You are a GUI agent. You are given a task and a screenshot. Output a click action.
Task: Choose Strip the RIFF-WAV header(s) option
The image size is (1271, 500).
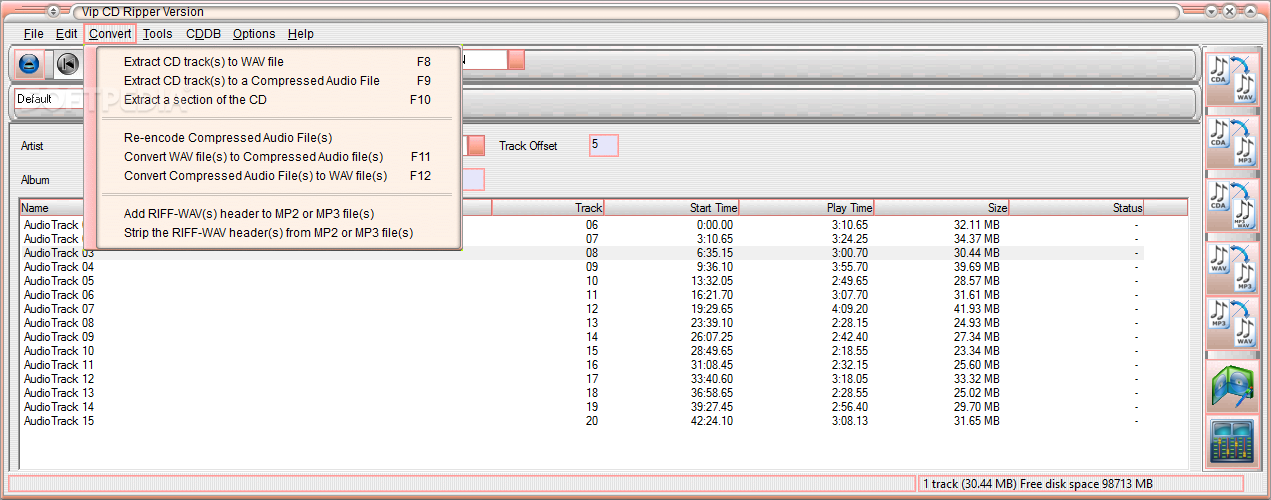coord(277,233)
